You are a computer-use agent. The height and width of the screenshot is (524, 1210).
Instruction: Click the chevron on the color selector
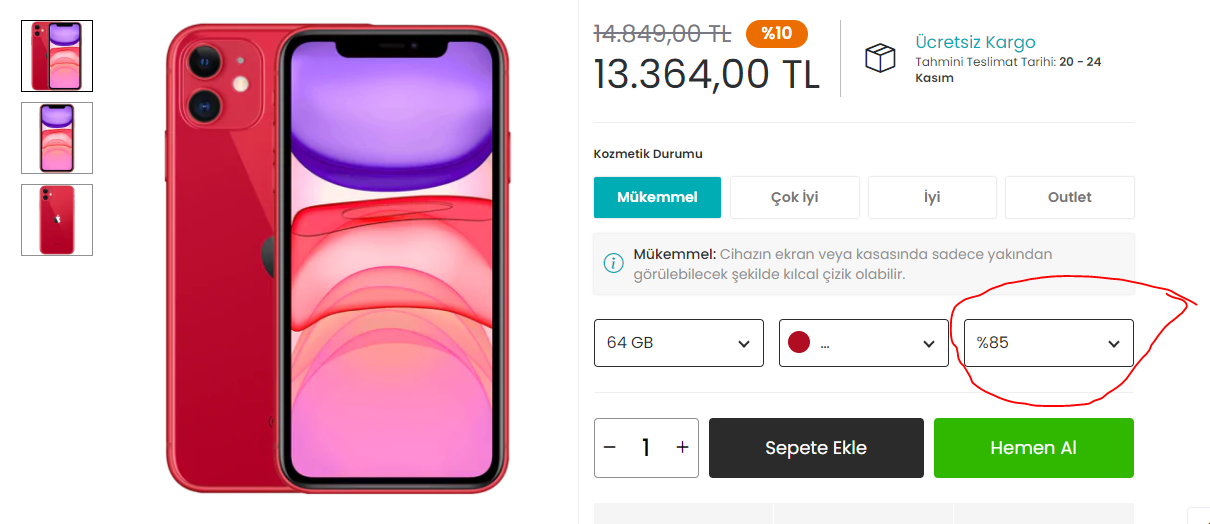pos(928,344)
